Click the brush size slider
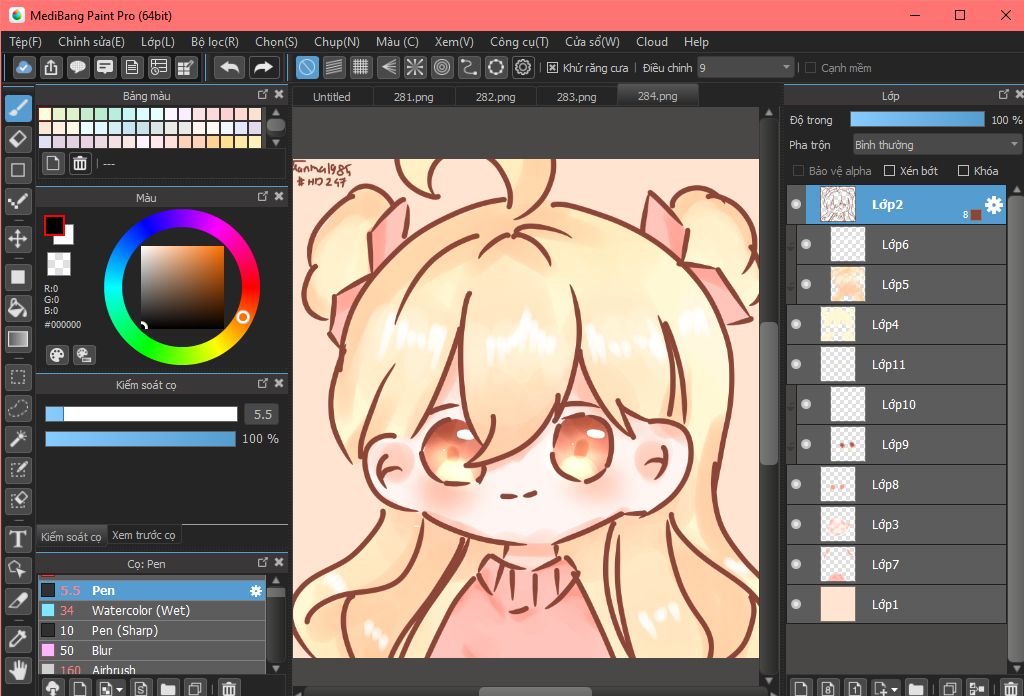Image resolution: width=1024 pixels, height=696 pixels. [141, 414]
